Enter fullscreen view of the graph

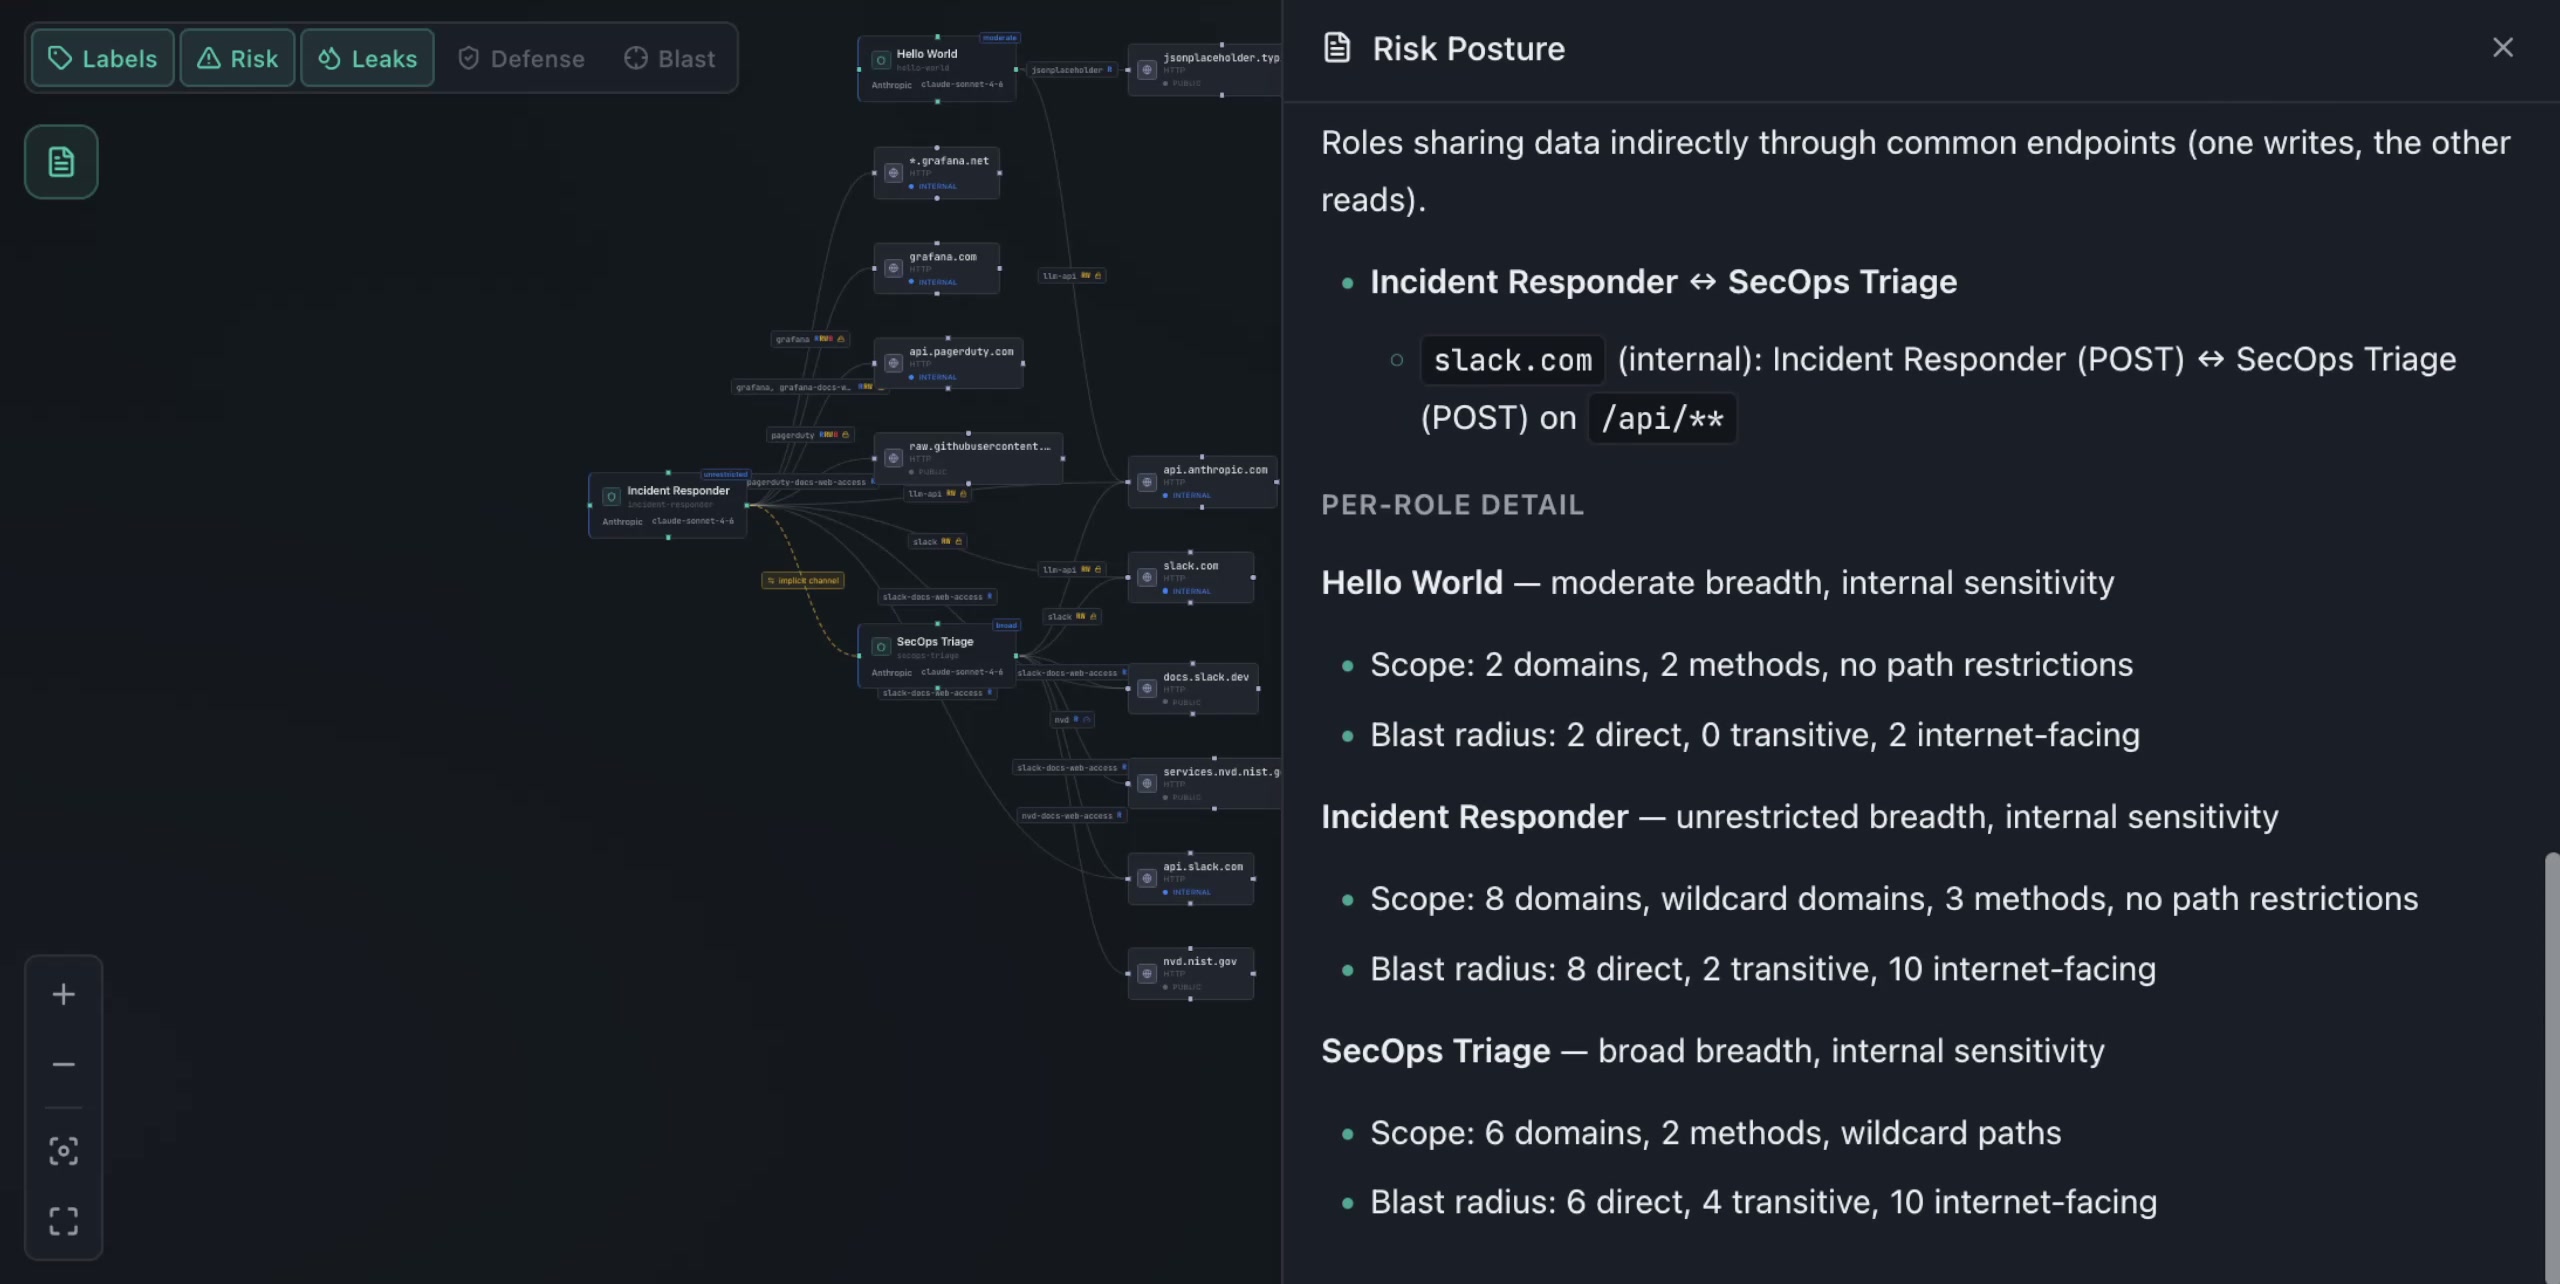(x=63, y=1220)
